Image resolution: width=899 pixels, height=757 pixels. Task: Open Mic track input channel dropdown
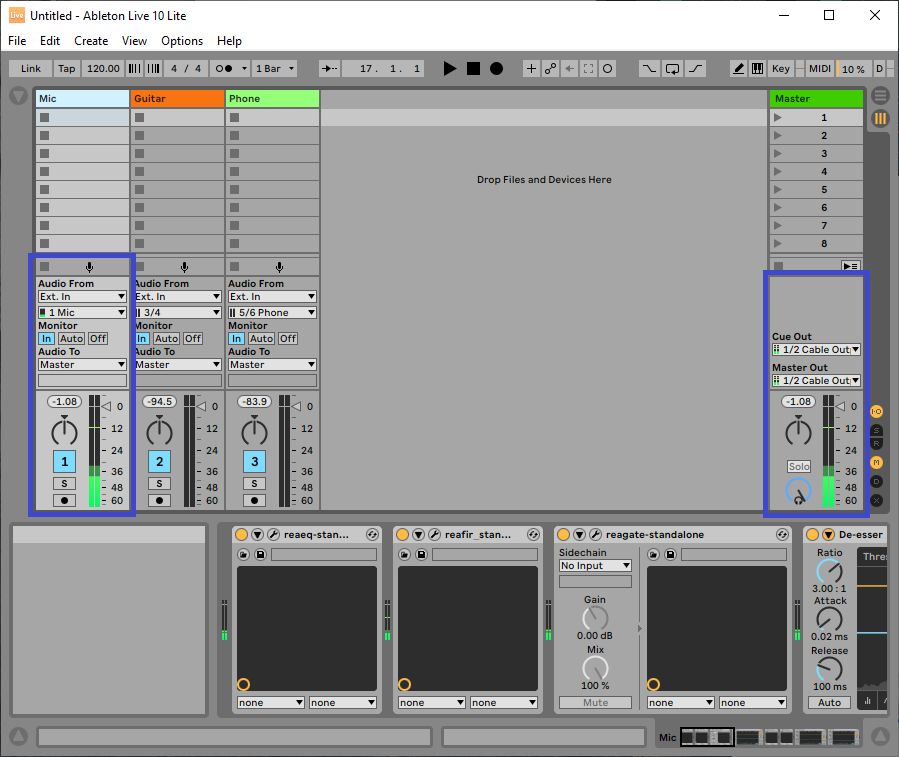pyautogui.click(x=83, y=313)
